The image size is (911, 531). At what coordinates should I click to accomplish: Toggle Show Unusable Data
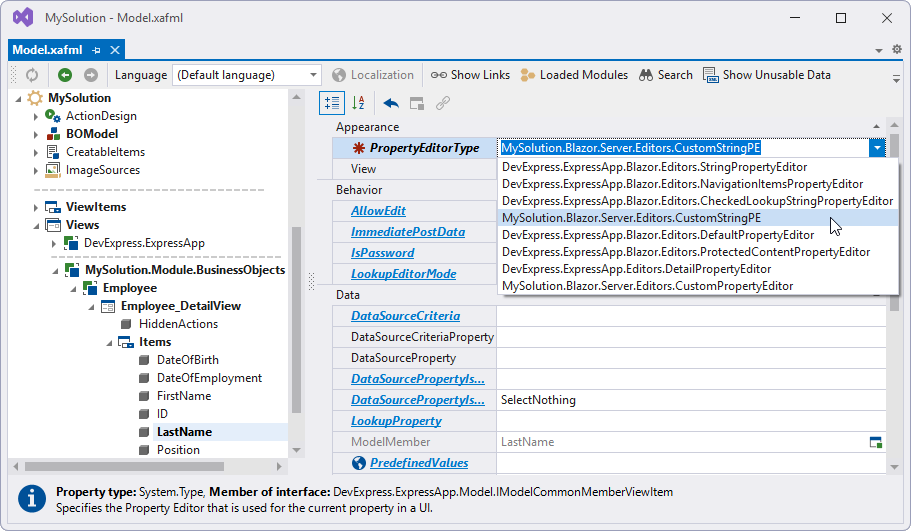point(767,75)
